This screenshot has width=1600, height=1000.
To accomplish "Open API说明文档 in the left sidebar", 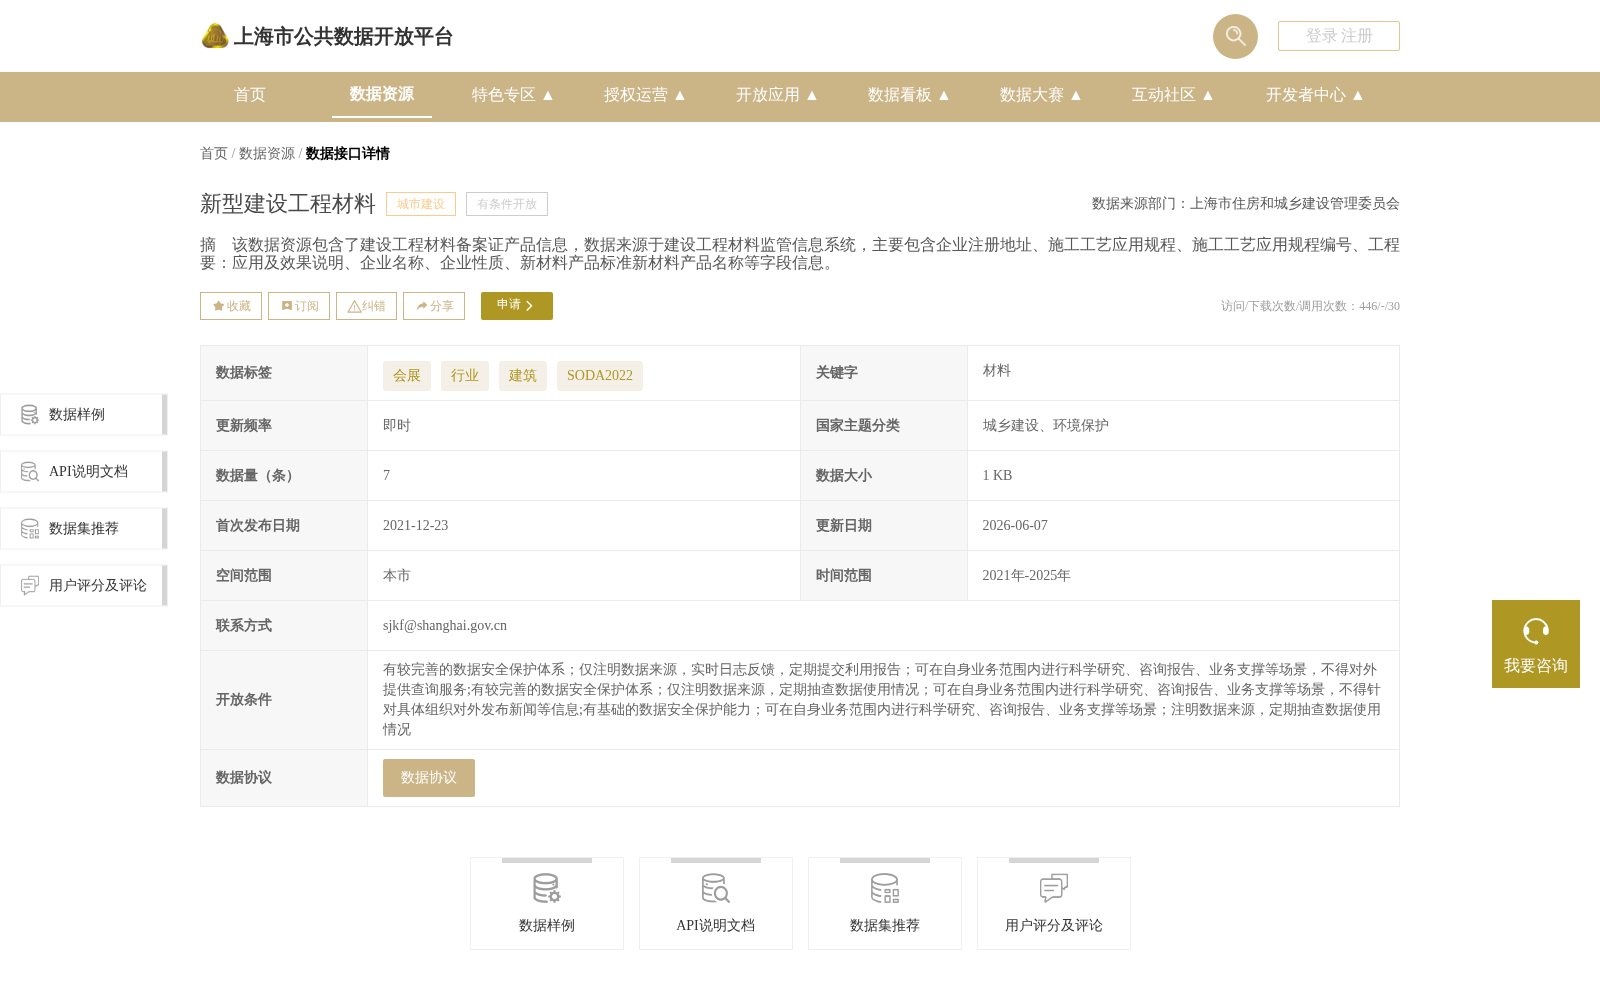I will tap(84, 472).
